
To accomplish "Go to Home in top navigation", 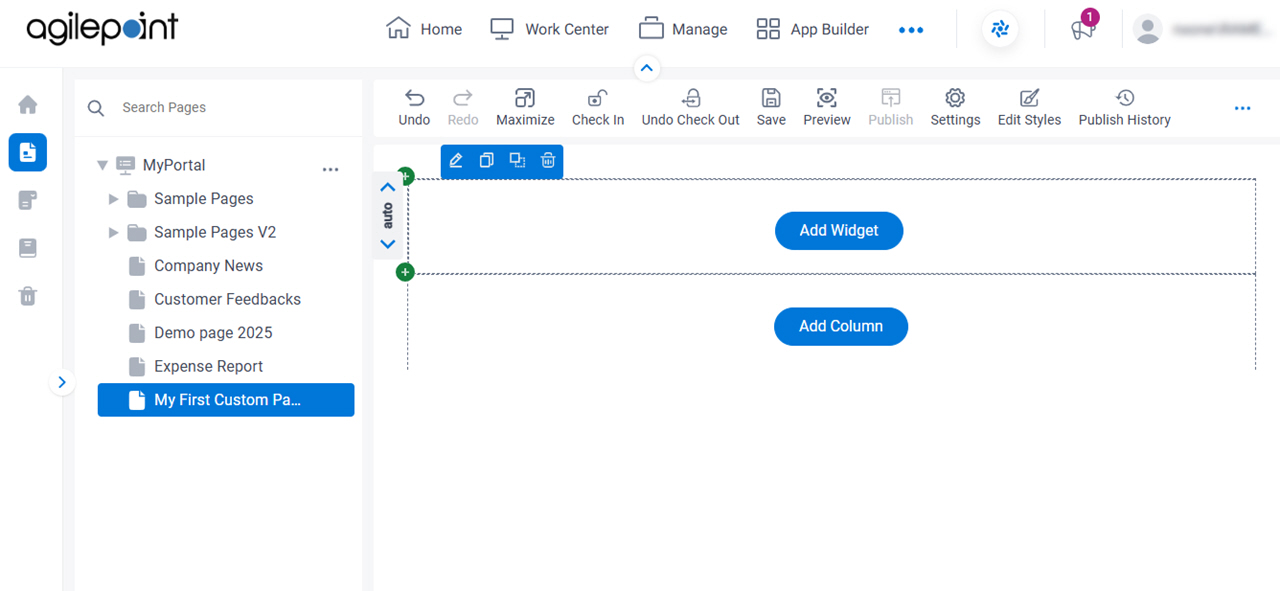I will coord(424,29).
